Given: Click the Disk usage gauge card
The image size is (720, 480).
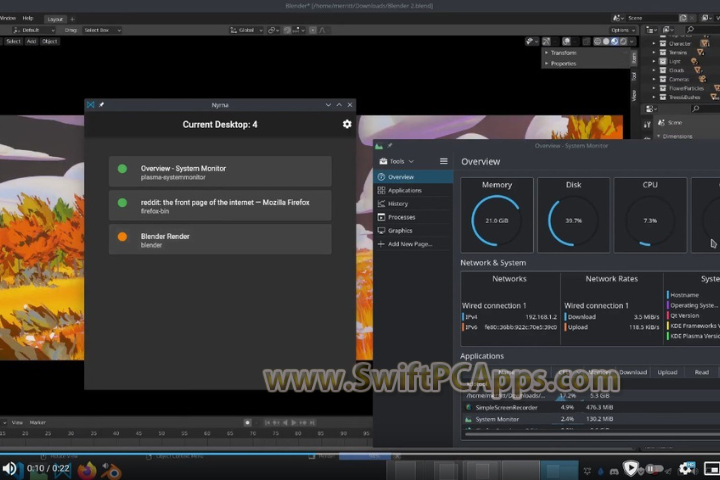Looking at the screenshot, I should [x=574, y=215].
